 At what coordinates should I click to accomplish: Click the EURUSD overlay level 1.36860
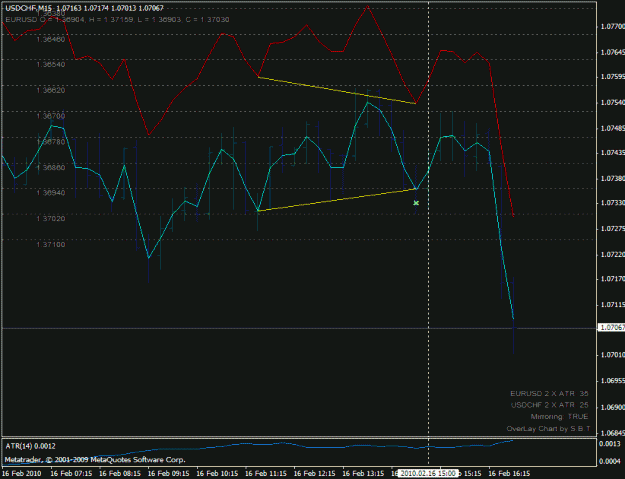[x=51, y=167]
